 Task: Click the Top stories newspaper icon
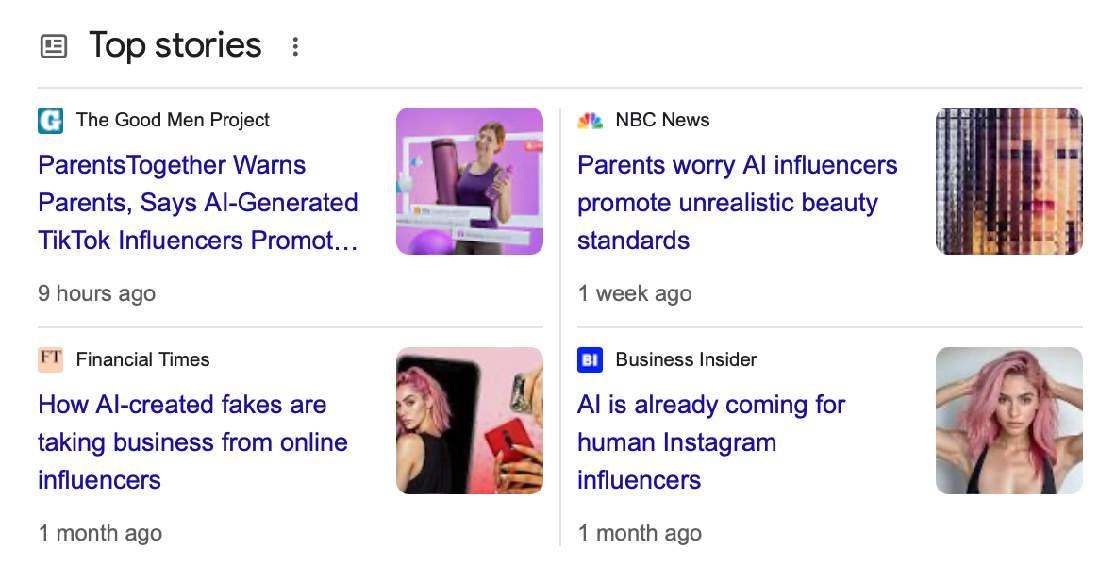click(x=54, y=46)
